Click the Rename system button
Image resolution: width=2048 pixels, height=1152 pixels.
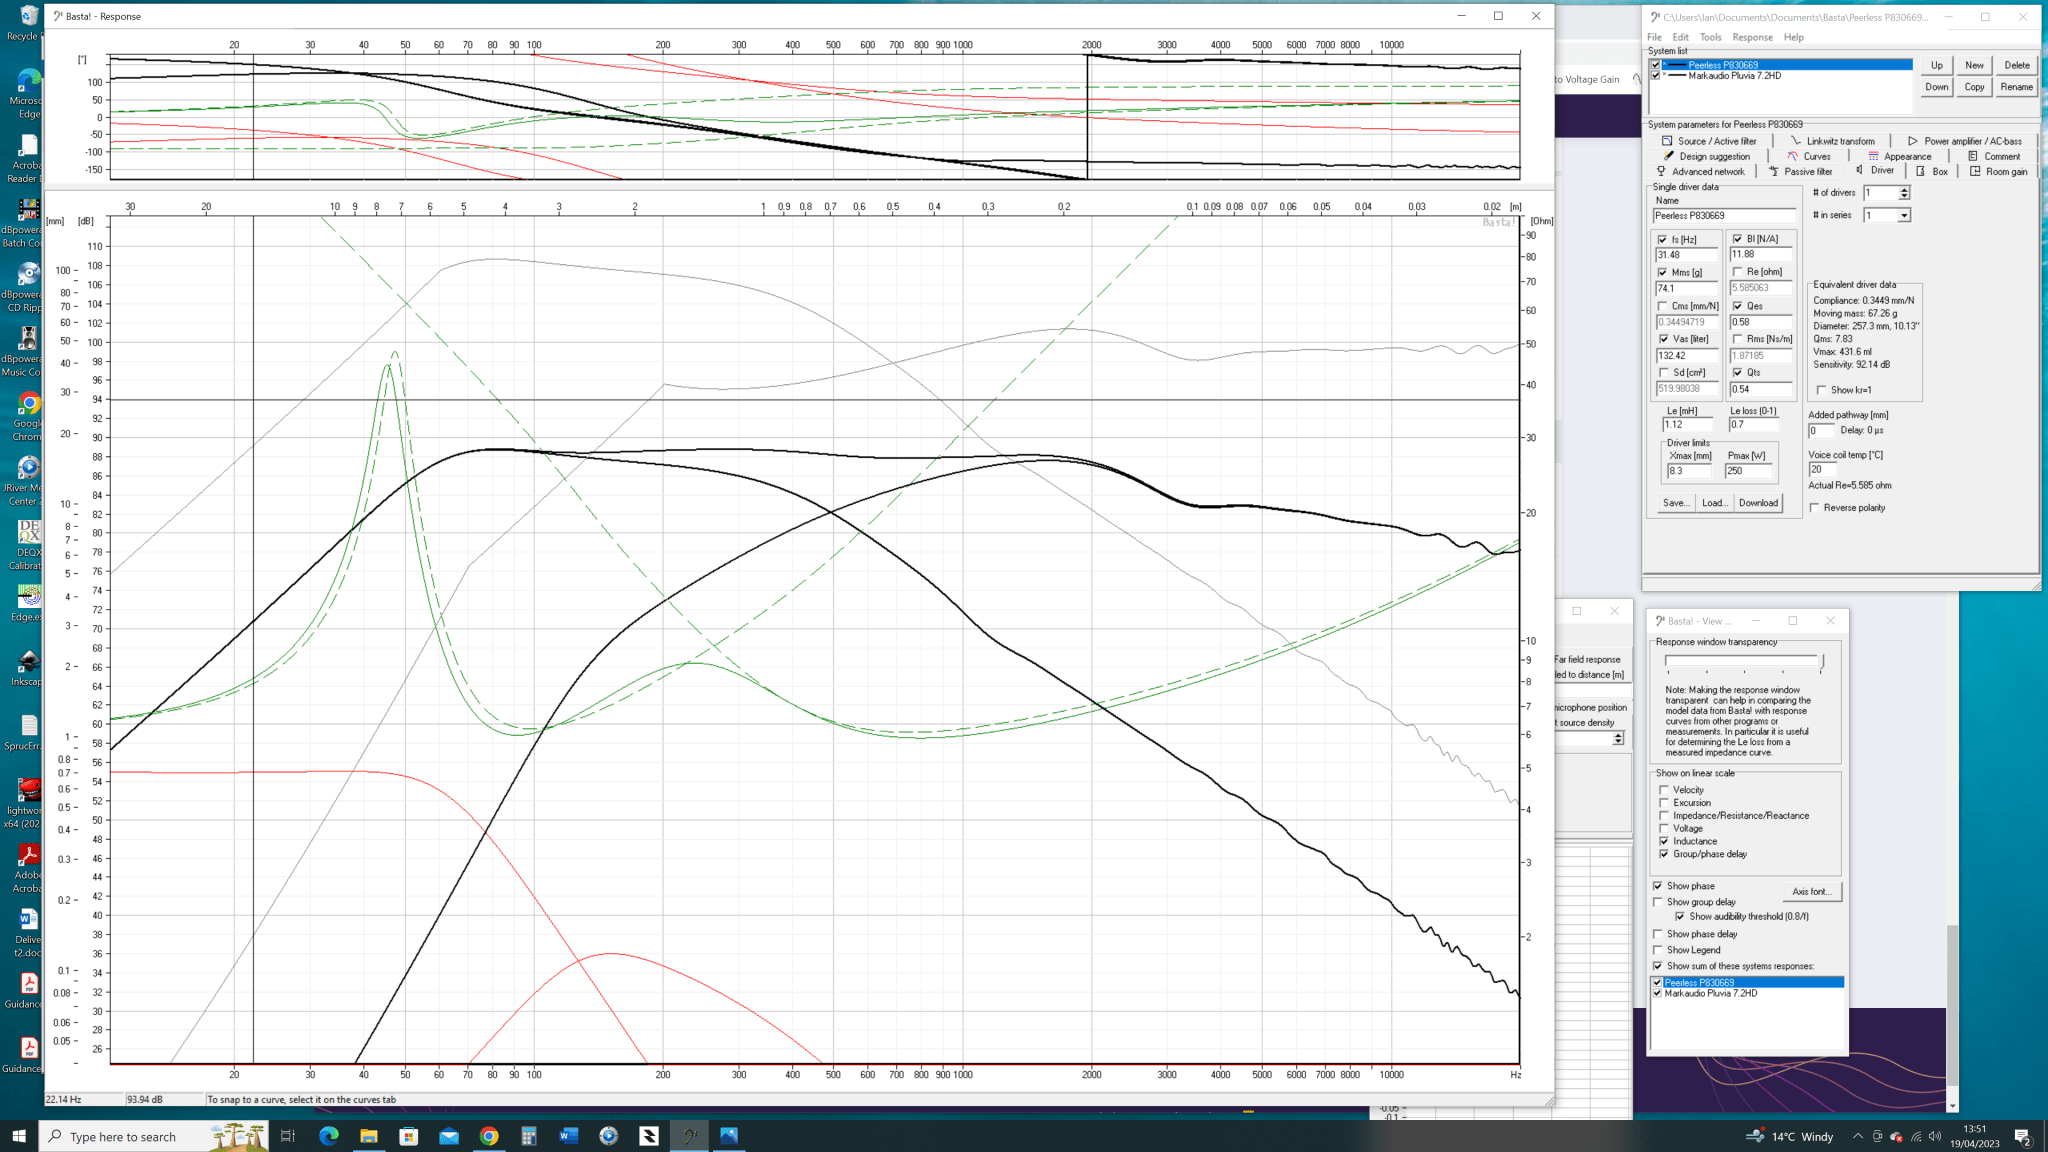pyautogui.click(x=2016, y=87)
